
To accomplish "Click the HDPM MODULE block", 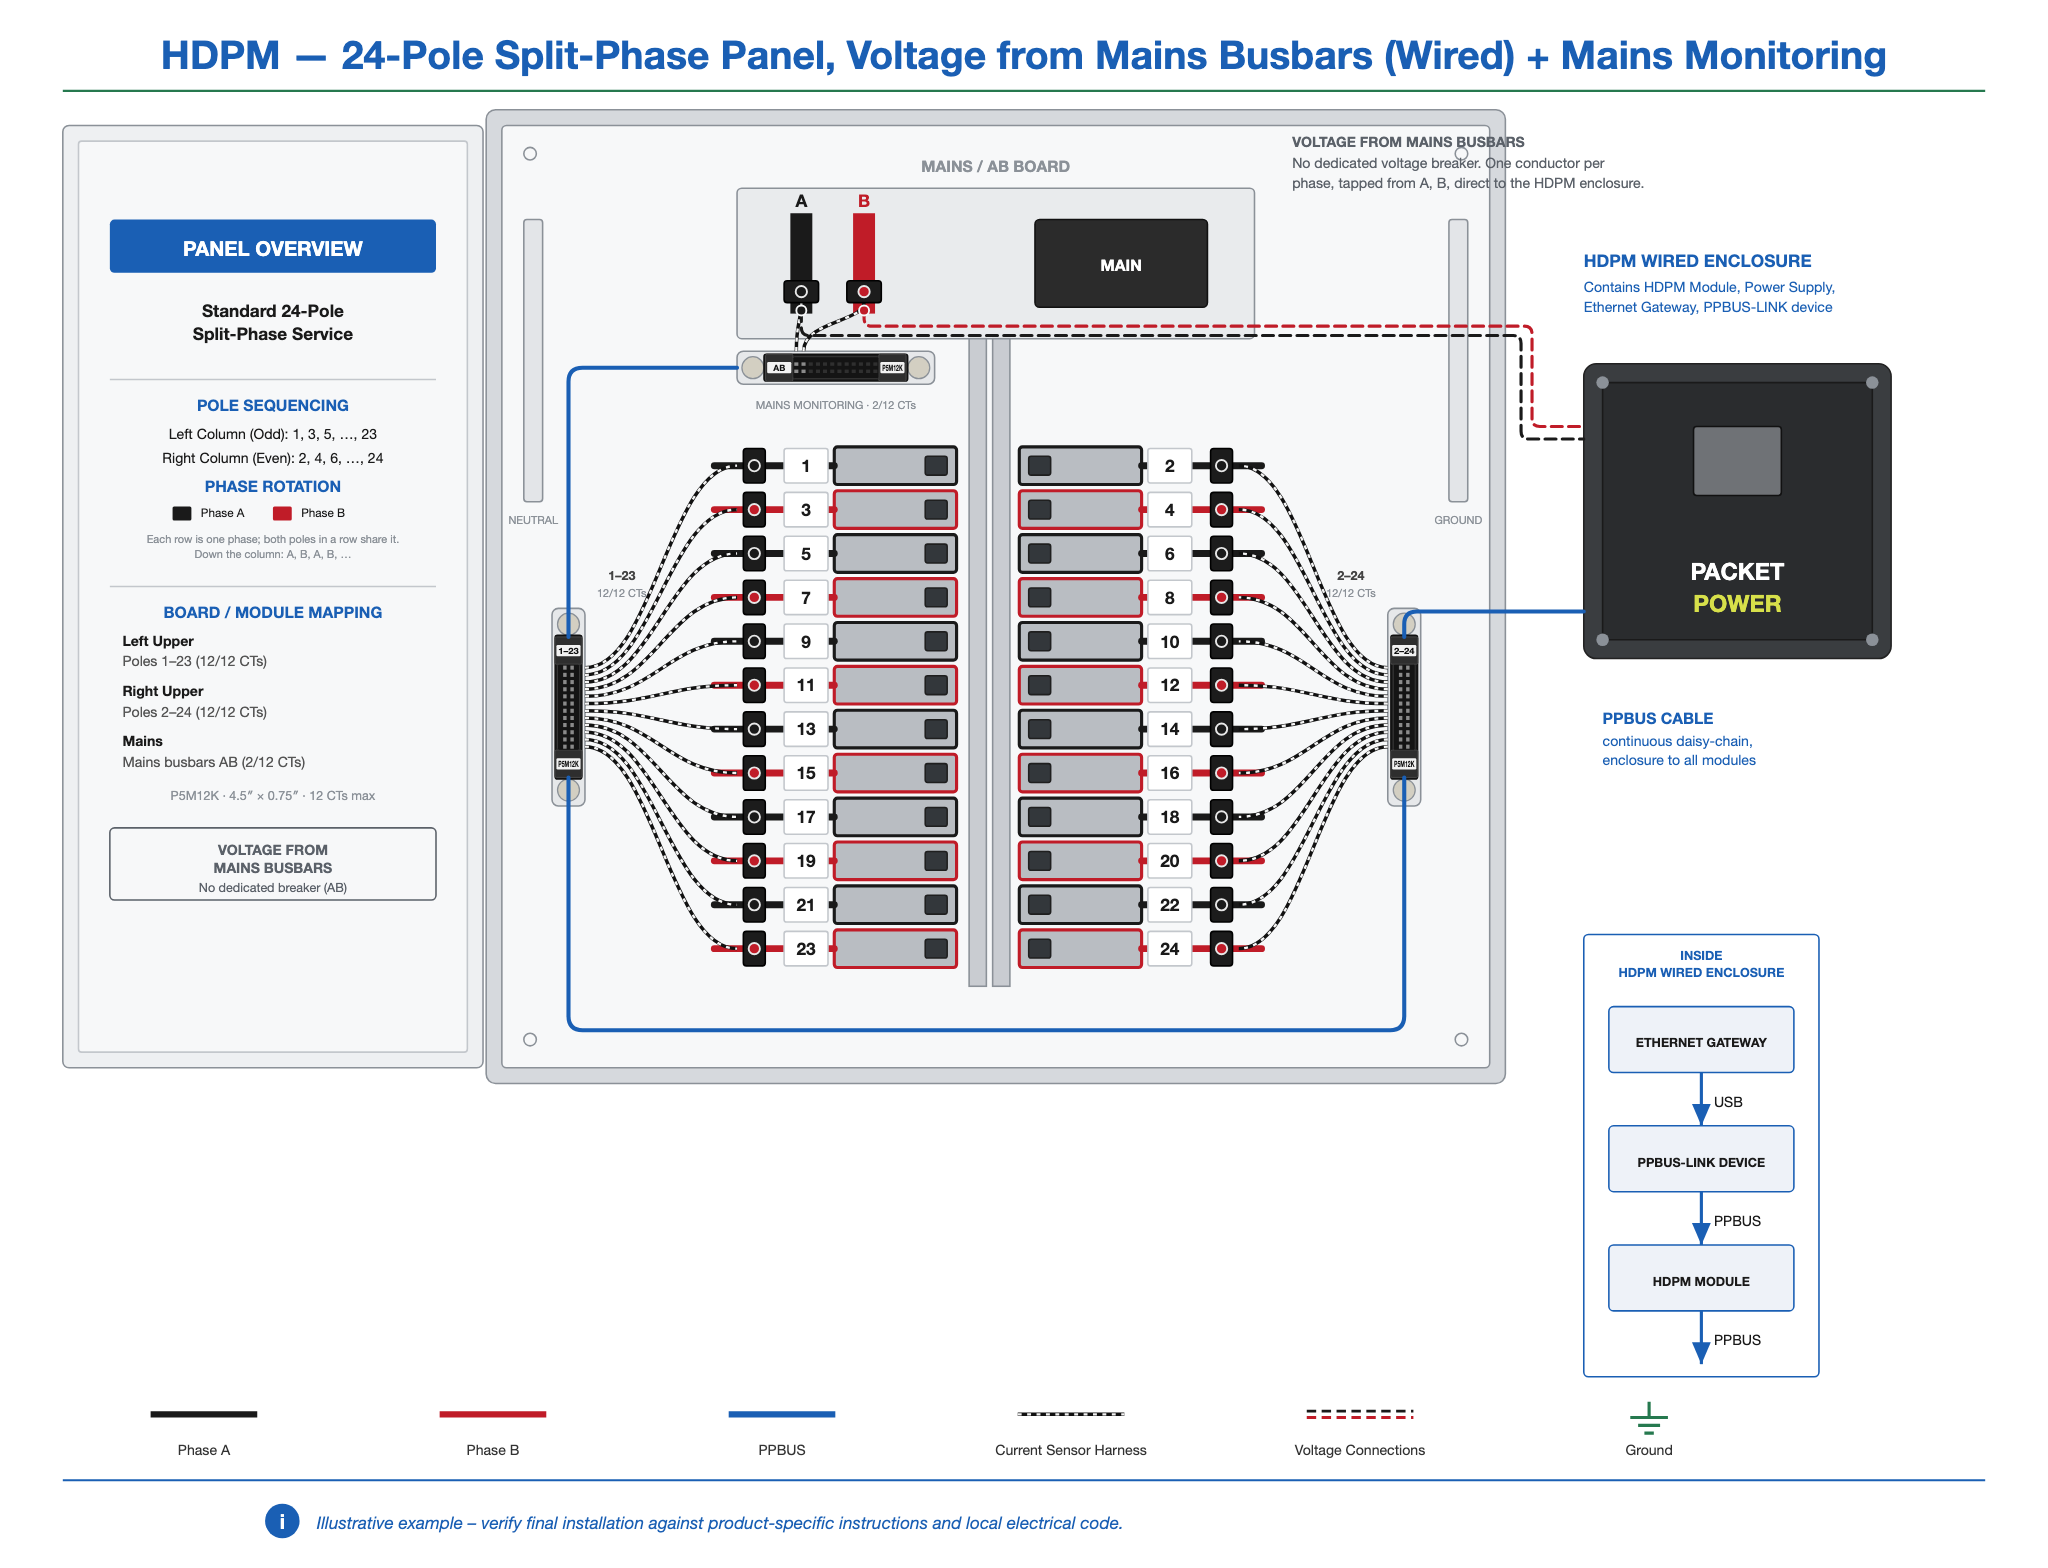I will [1700, 1279].
